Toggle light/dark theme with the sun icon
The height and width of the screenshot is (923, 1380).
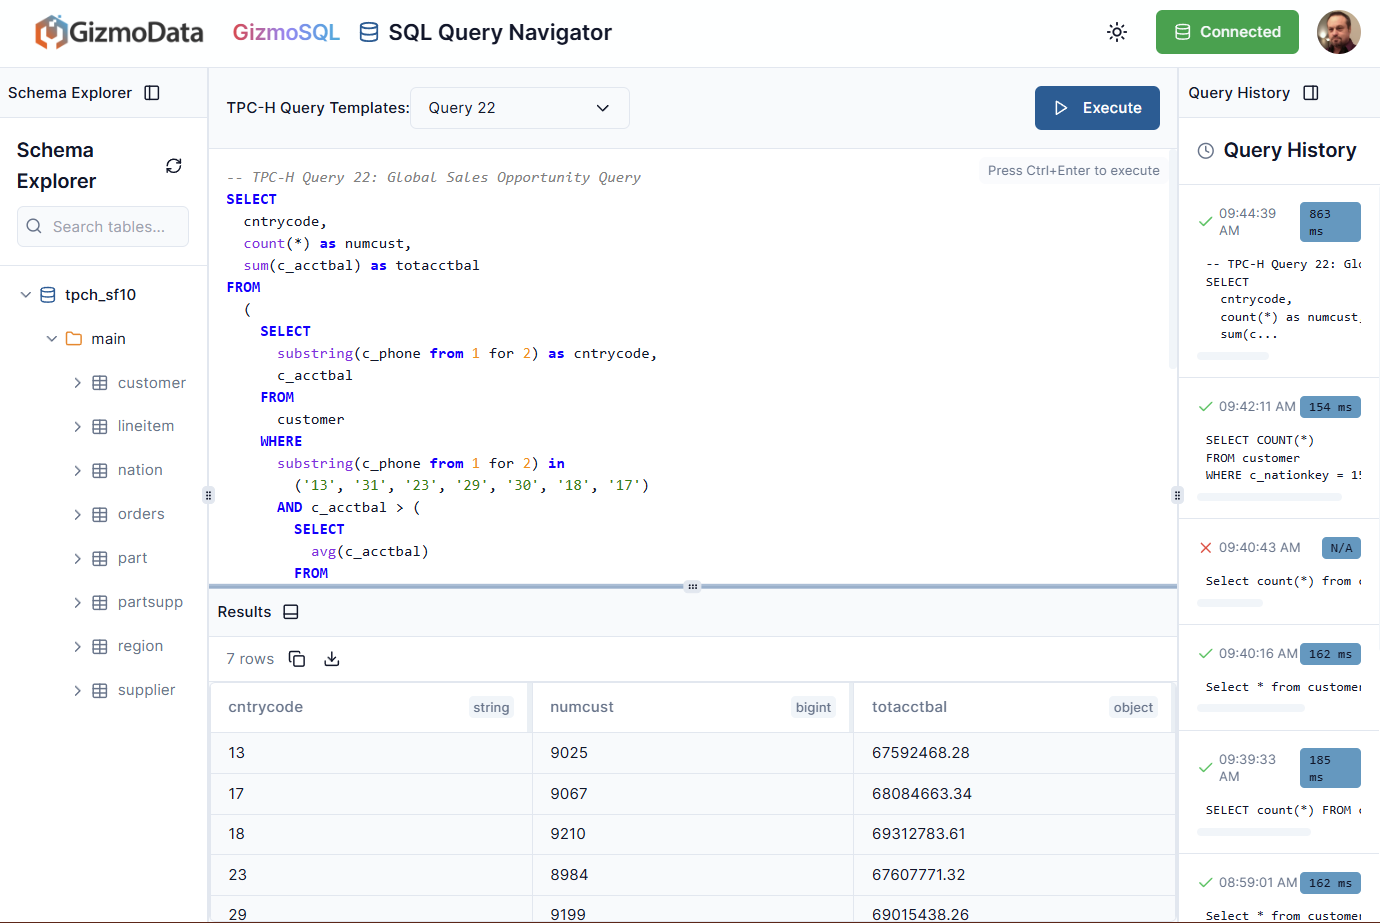point(1117,31)
